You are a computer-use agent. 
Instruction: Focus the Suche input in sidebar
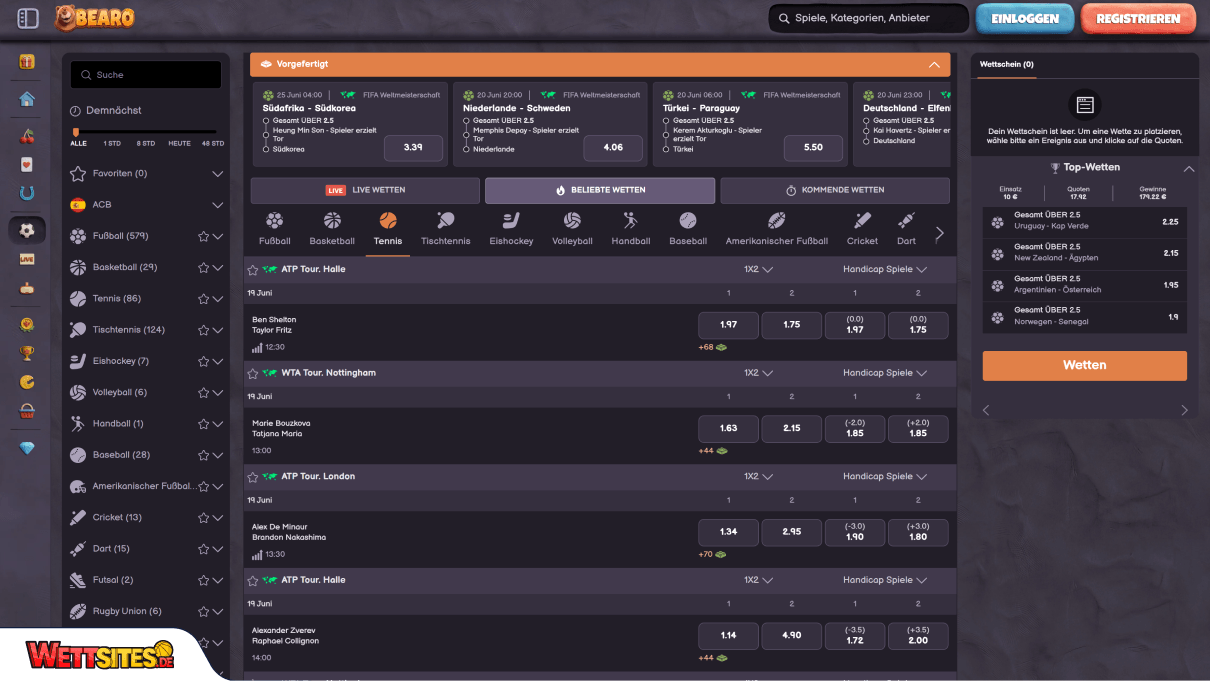click(x=146, y=75)
